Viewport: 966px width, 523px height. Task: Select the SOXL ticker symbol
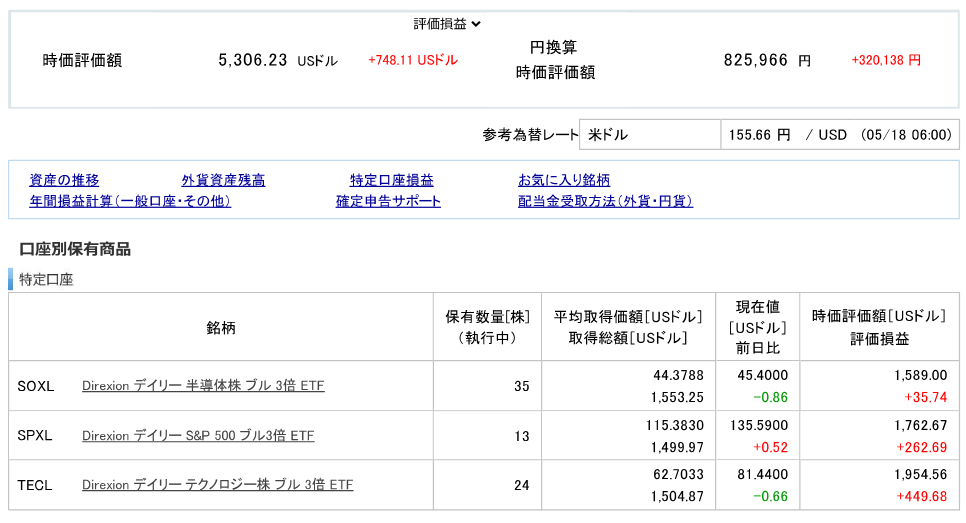coord(36,386)
